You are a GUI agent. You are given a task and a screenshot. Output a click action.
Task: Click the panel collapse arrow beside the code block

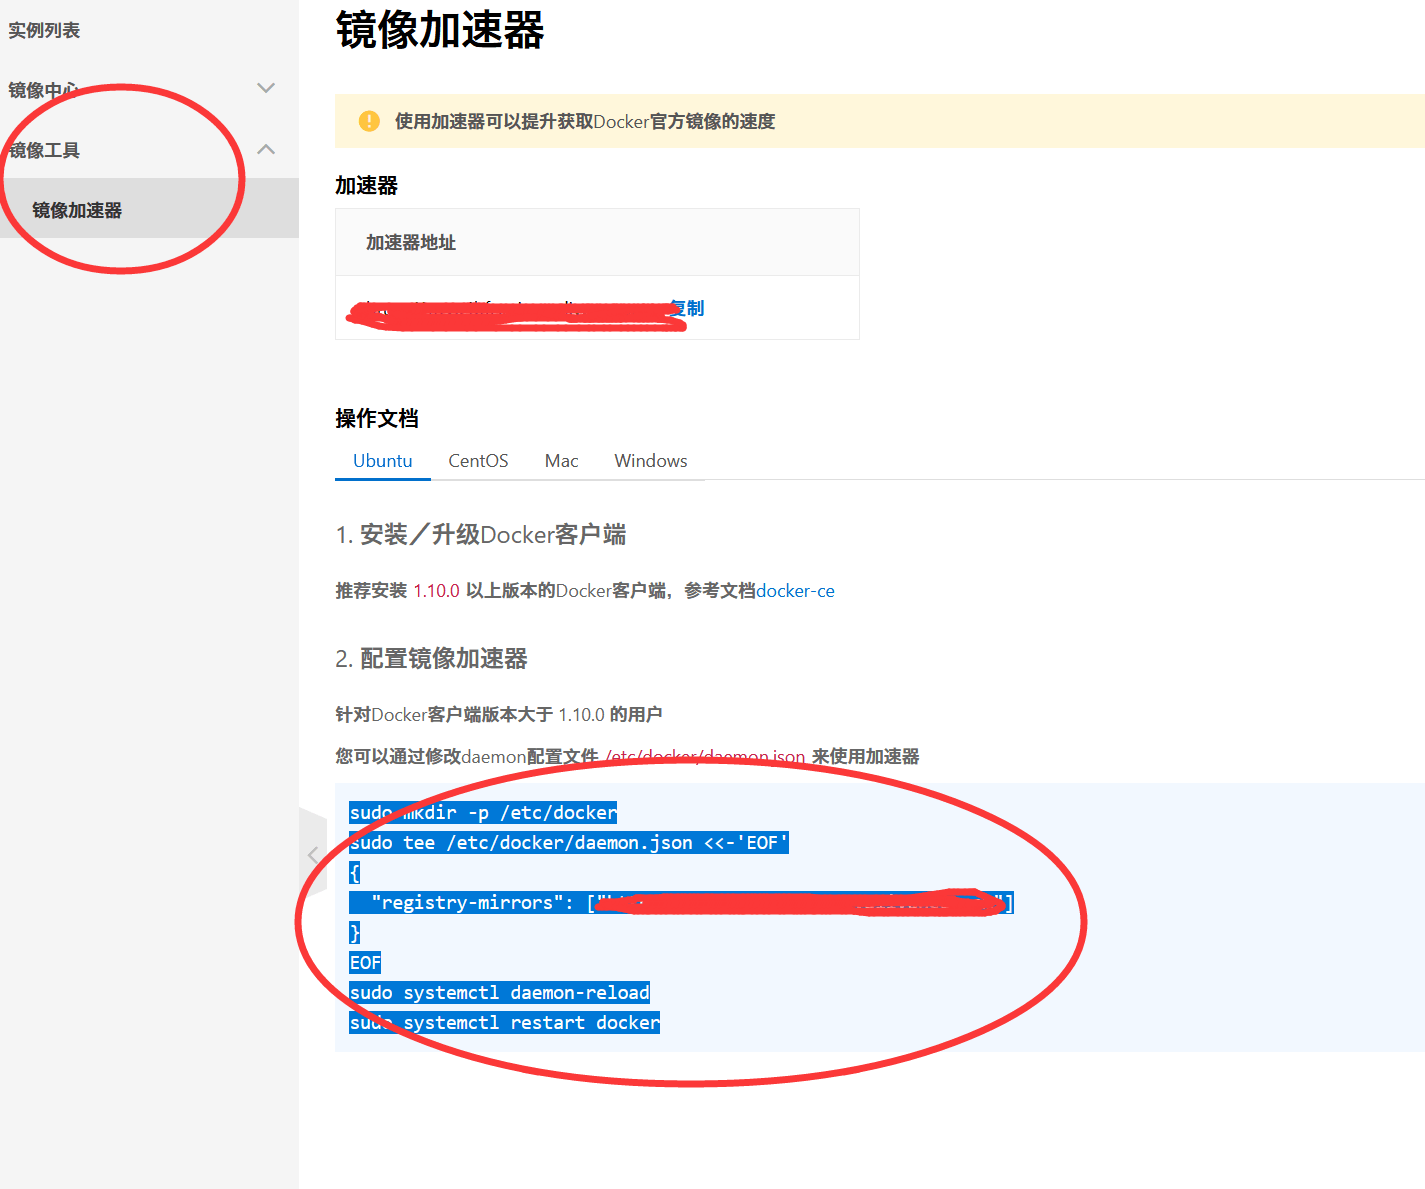pyautogui.click(x=313, y=855)
